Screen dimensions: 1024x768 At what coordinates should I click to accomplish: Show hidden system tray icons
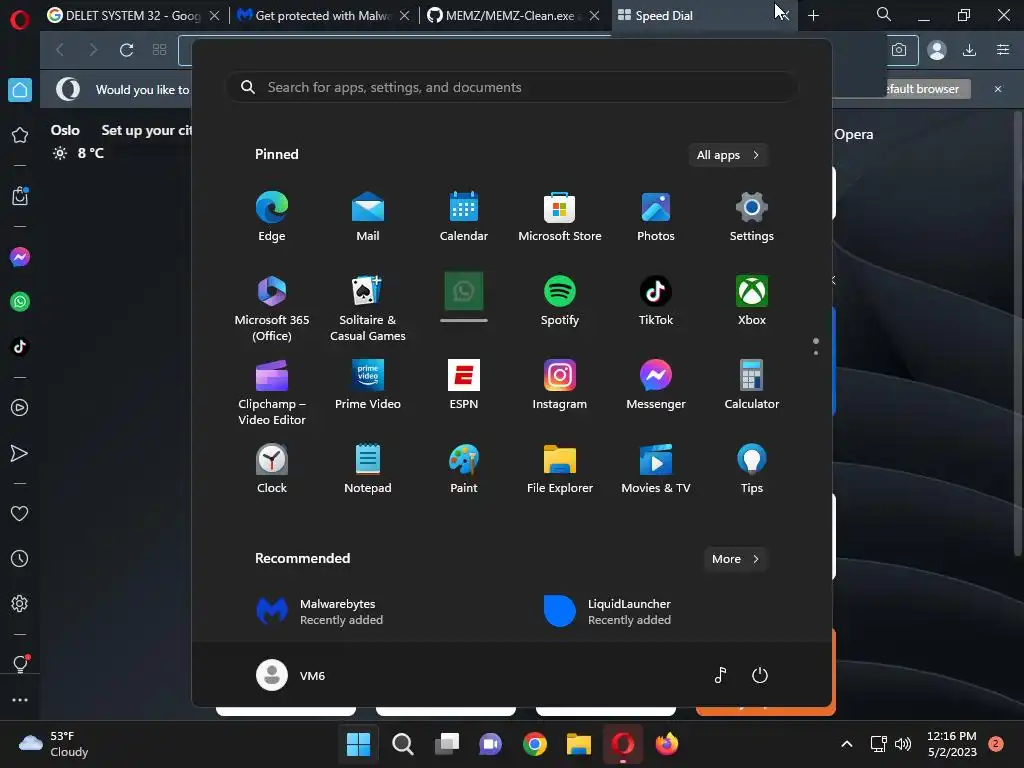pos(846,744)
